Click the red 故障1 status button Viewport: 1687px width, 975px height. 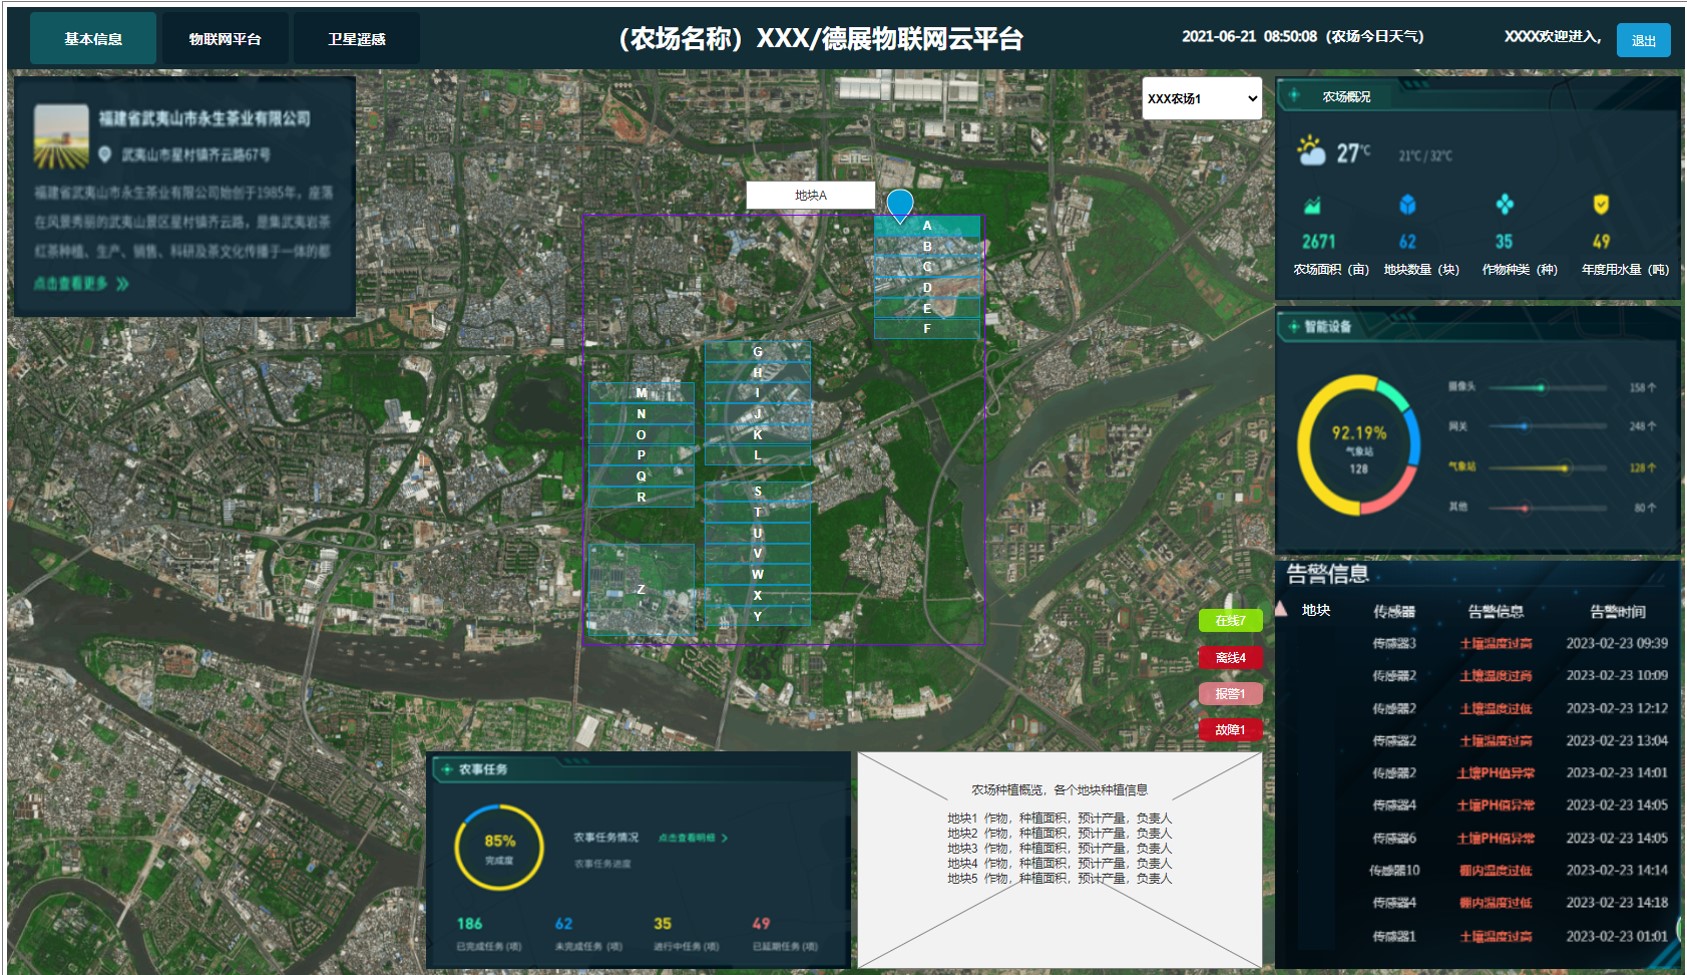(x=1230, y=729)
